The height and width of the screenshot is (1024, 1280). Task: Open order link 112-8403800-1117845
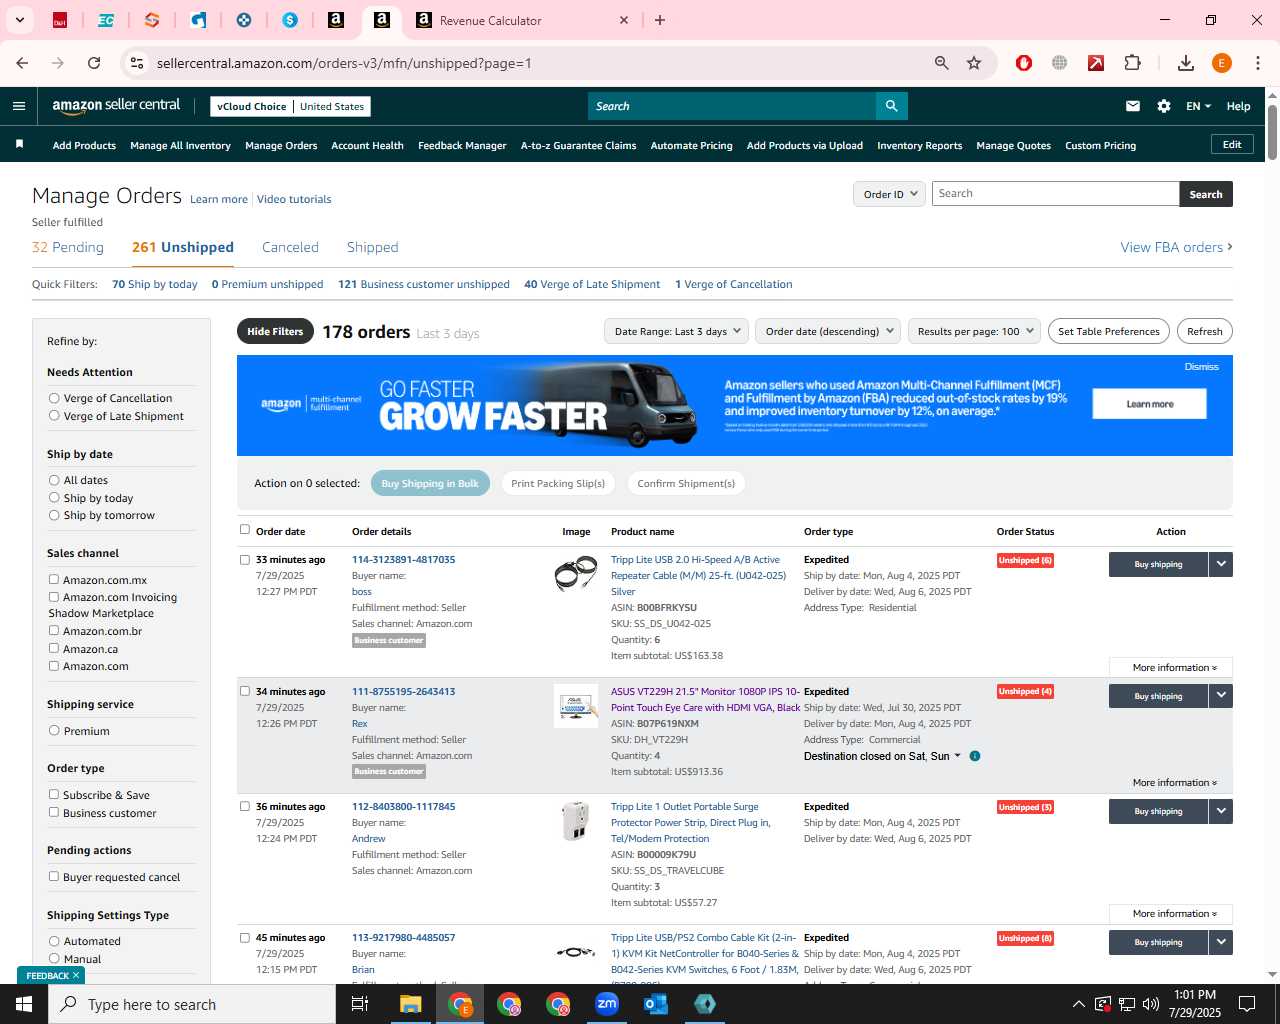[x=403, y=807]
